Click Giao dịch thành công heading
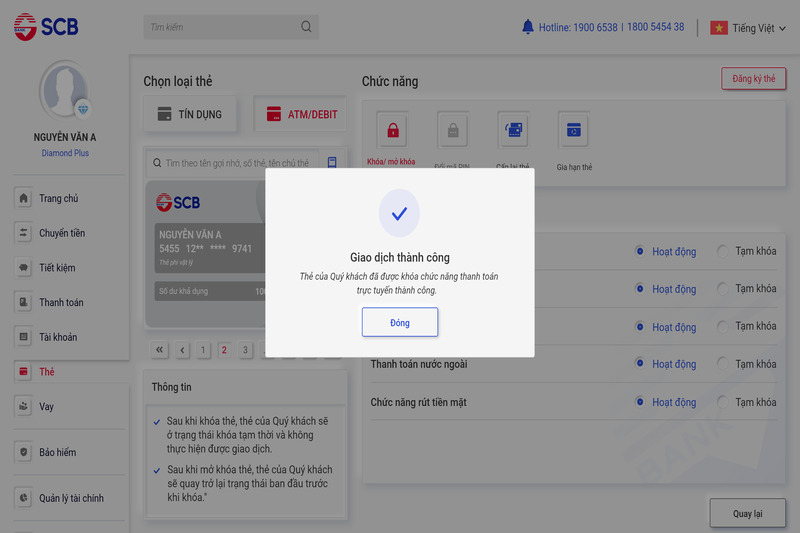 pyautogui.click(x=399, y=257)
